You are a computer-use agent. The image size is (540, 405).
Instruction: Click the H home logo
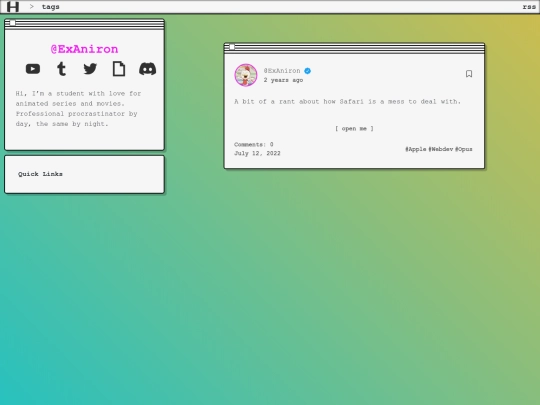(x=13, y=7)
